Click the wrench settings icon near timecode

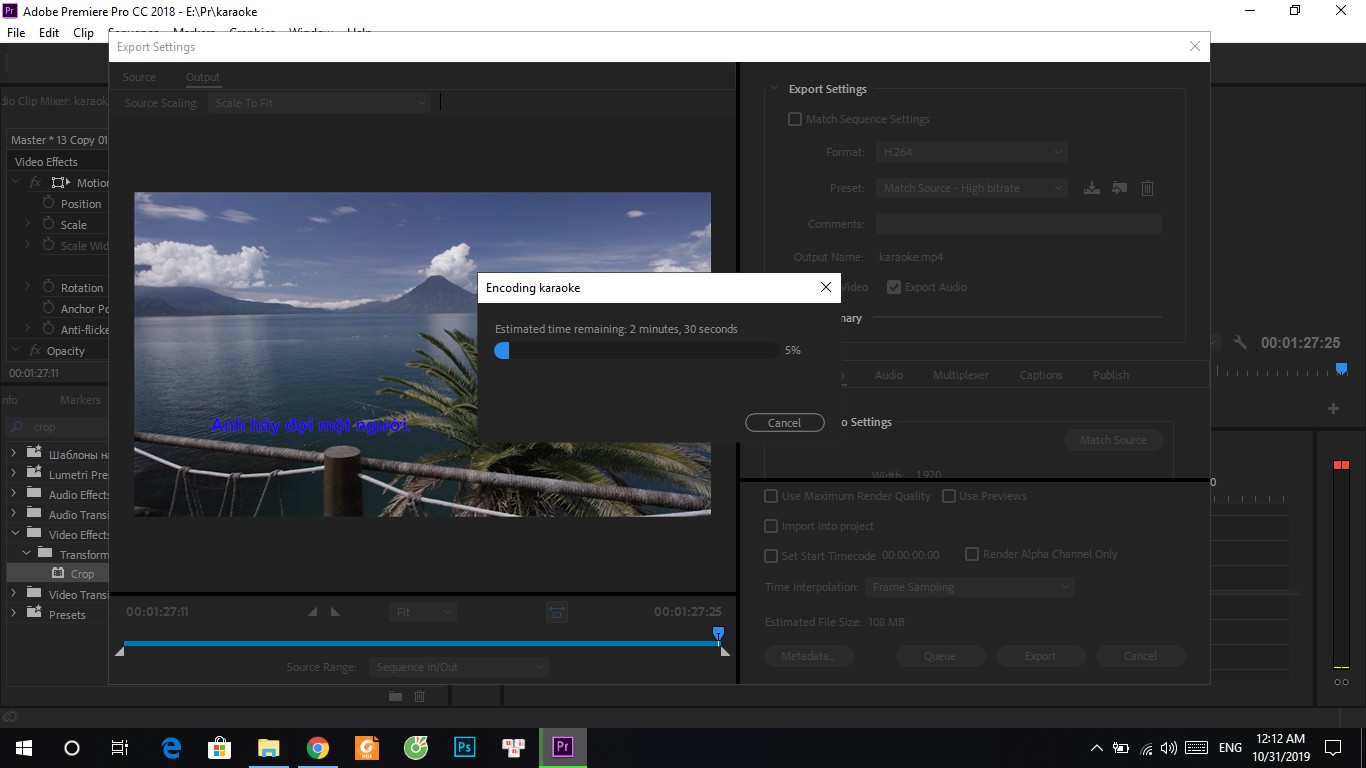point(1240,342)
